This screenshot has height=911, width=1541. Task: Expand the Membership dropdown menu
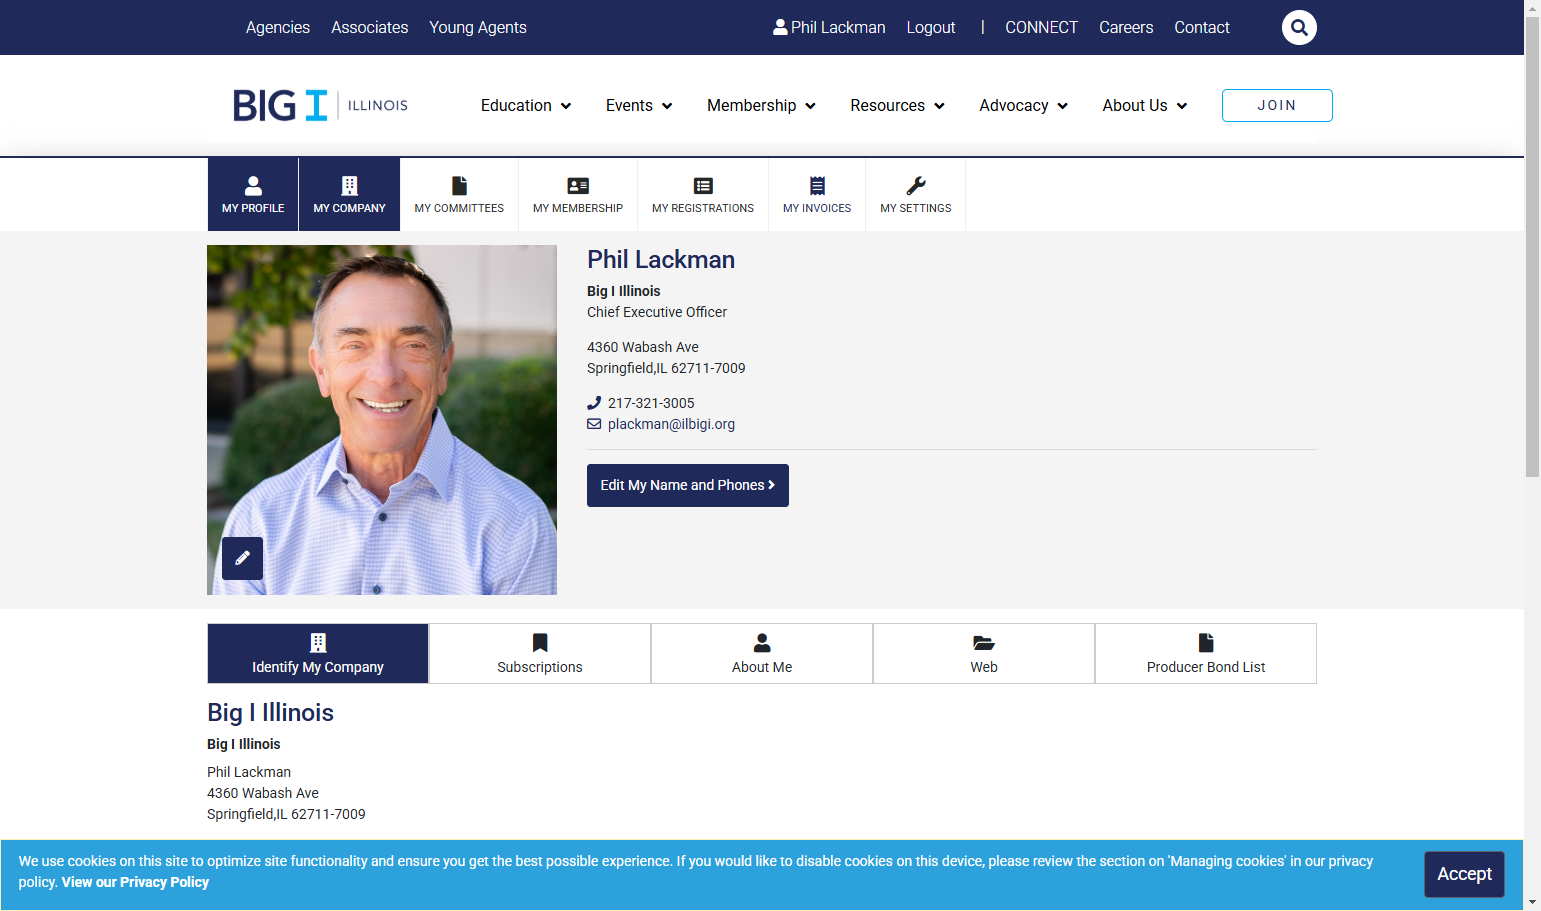click(761, 105)
